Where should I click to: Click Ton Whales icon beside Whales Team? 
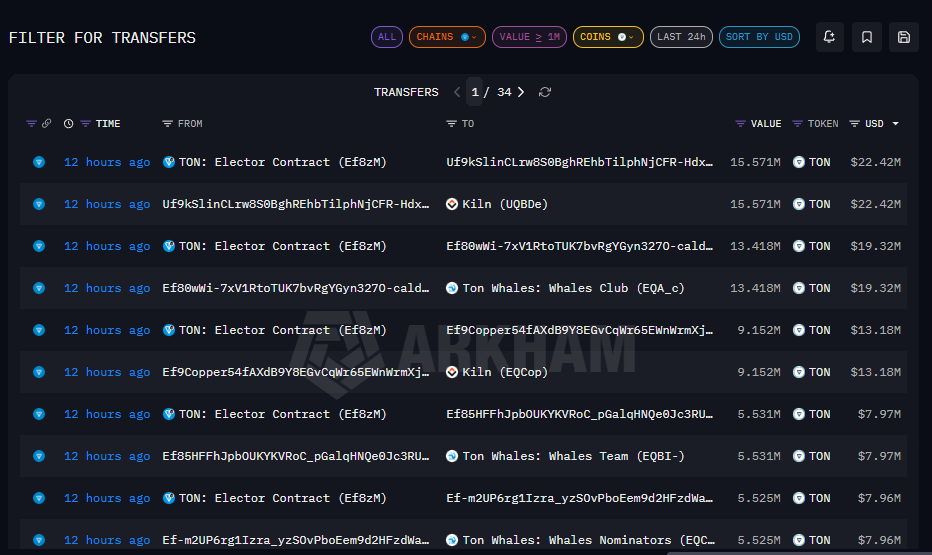tap(452, 456)
